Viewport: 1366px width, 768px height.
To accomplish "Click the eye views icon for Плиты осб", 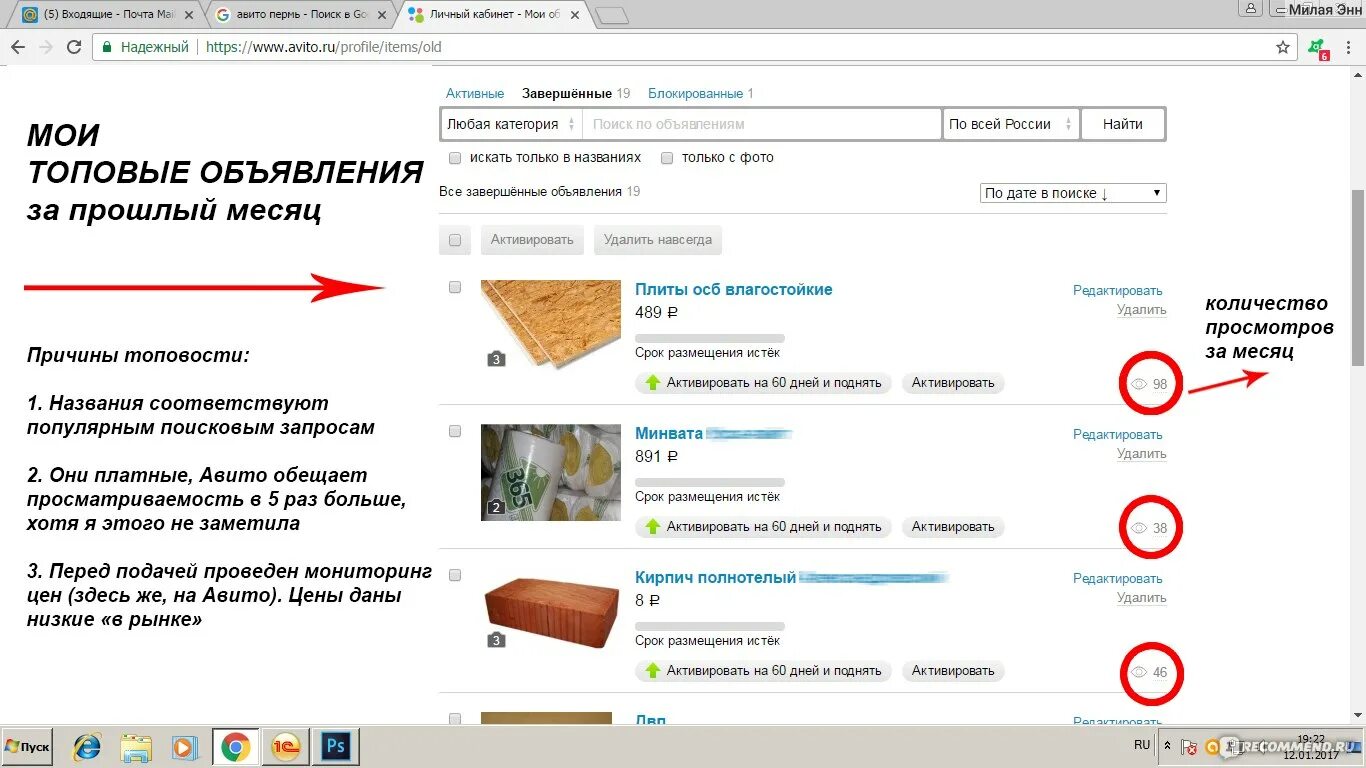I will pyautogui.click(x=1138, y=384).
